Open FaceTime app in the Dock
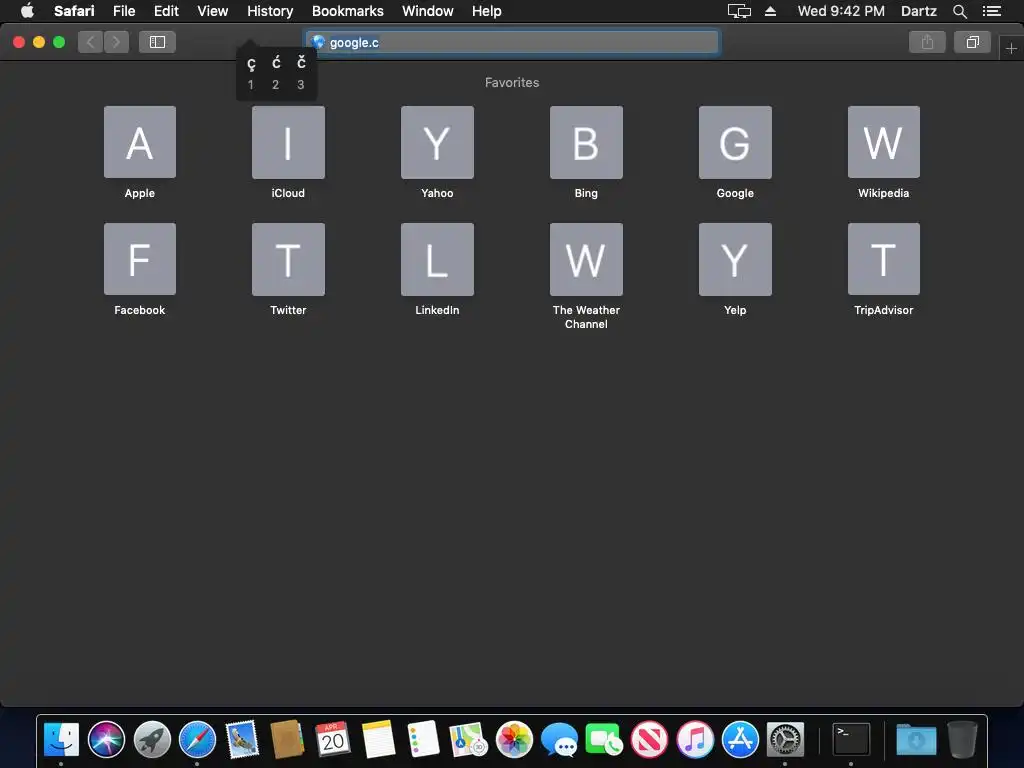The height and width of the screenshot is (768, 1024). click(x=604, y=740)
